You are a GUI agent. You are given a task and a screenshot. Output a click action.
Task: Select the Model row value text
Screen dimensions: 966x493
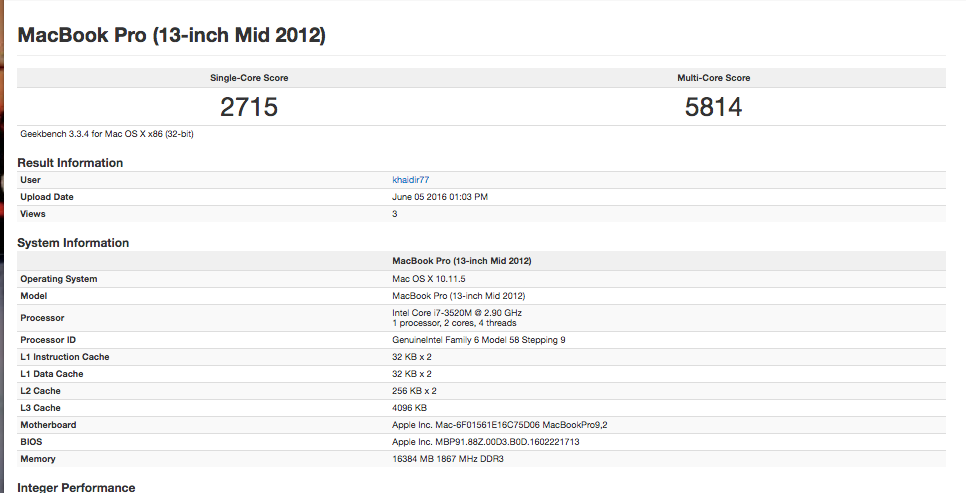click(x=458, y=296)
